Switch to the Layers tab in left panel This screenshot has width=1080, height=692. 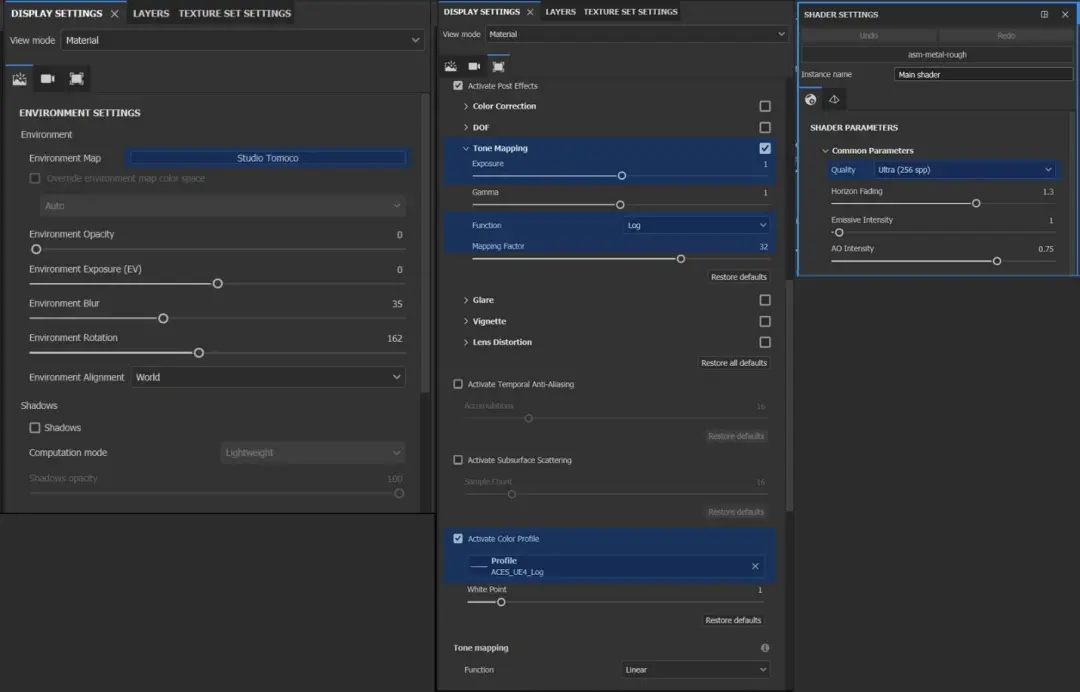151,14
